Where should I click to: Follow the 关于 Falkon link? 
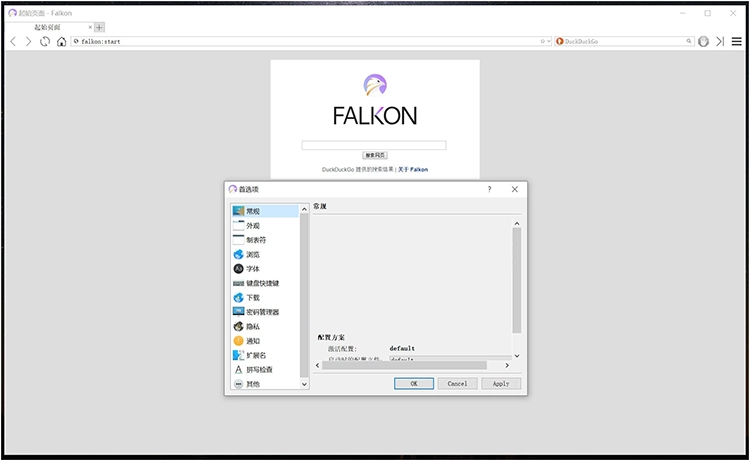point(413,170)
